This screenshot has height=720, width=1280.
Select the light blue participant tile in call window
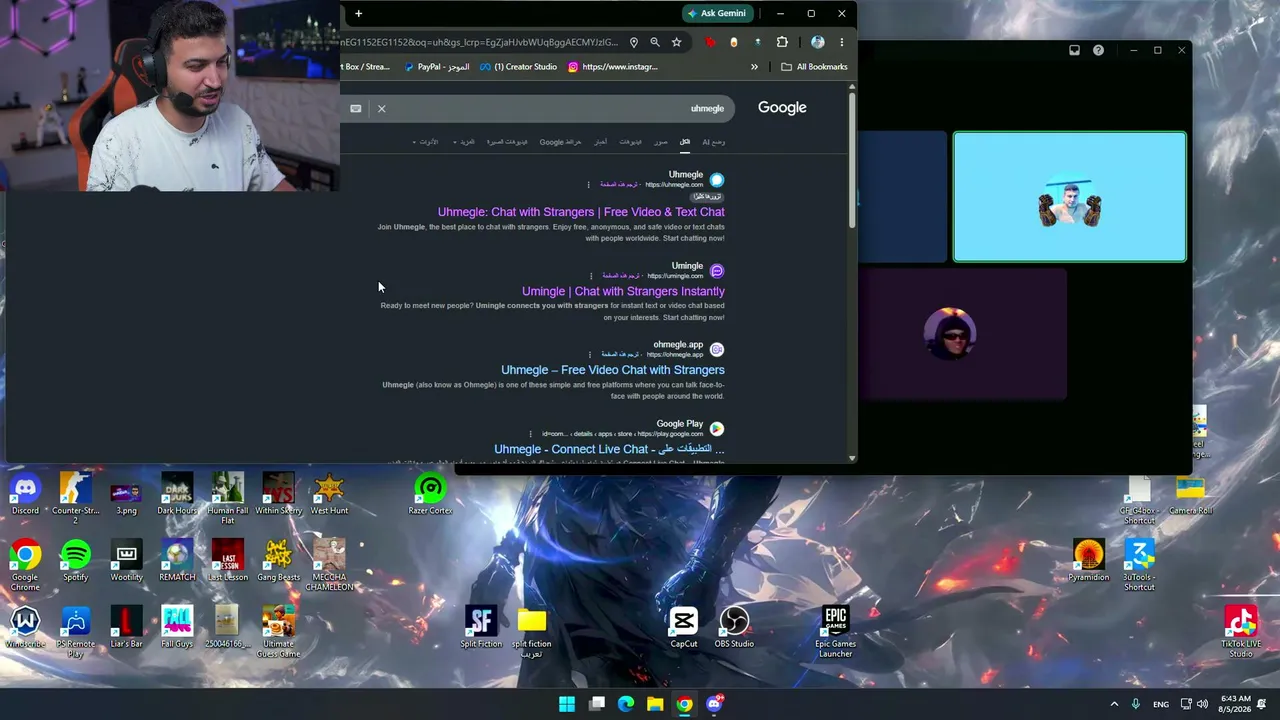tap(1070, 197)
